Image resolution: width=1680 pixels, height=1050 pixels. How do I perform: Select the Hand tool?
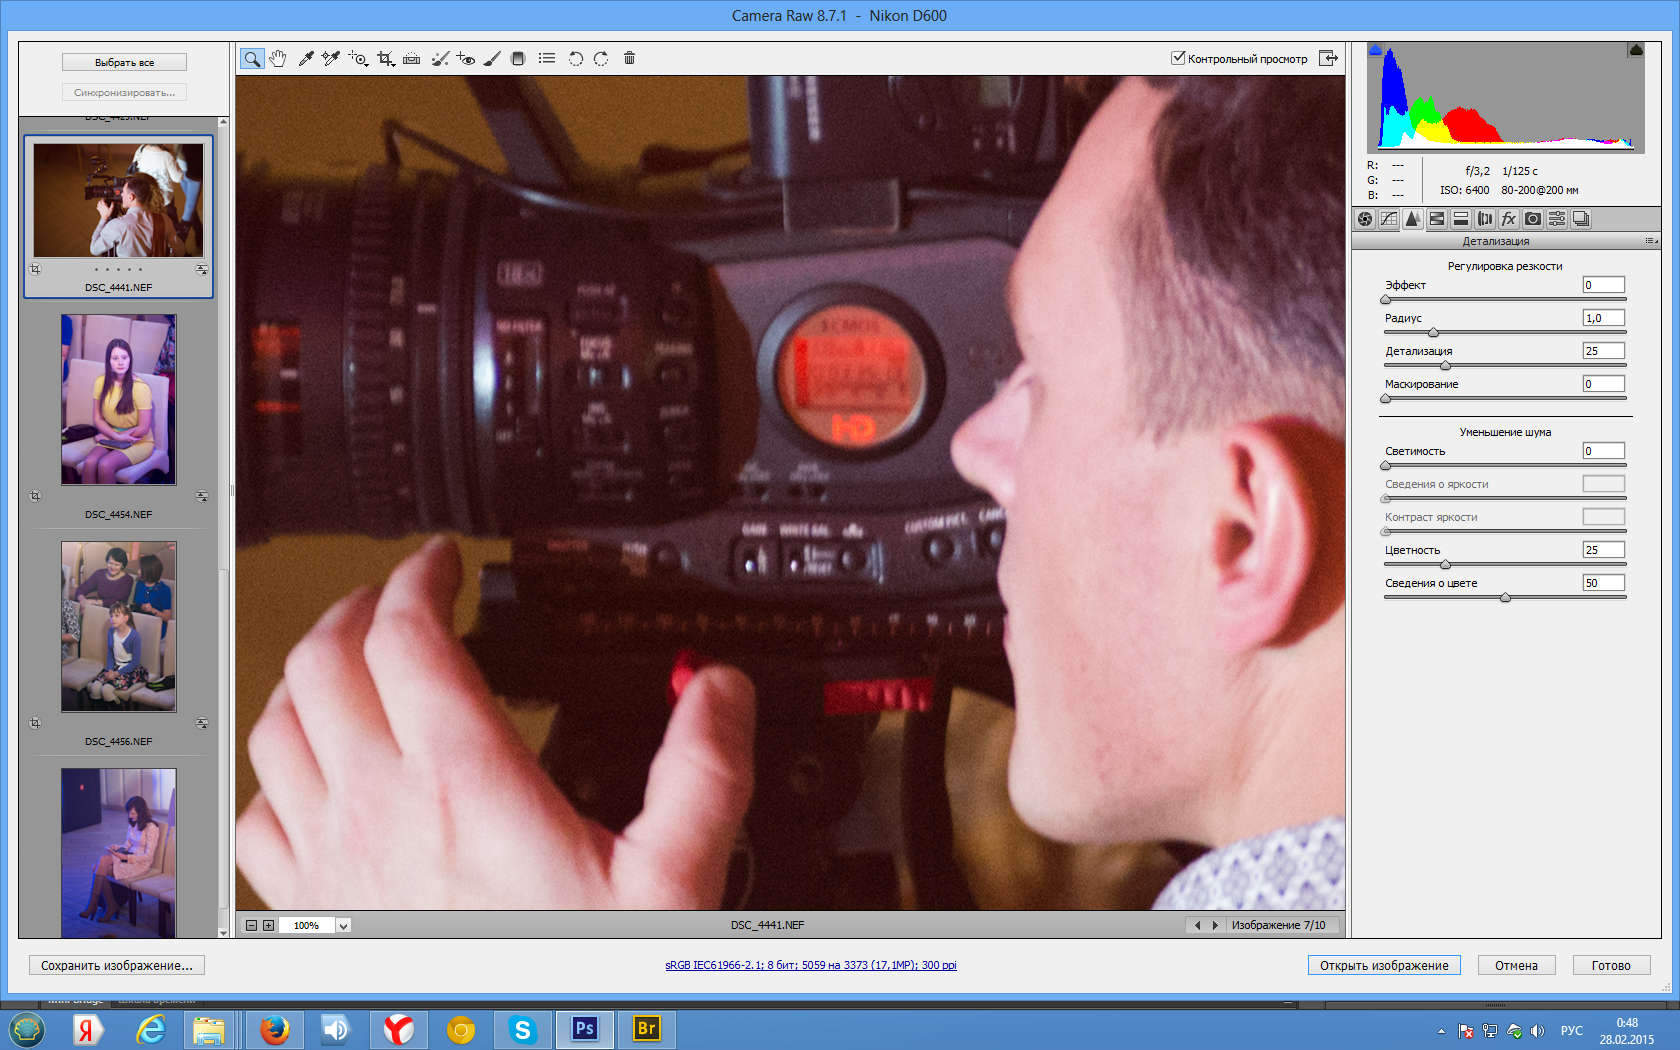[278, 58]
